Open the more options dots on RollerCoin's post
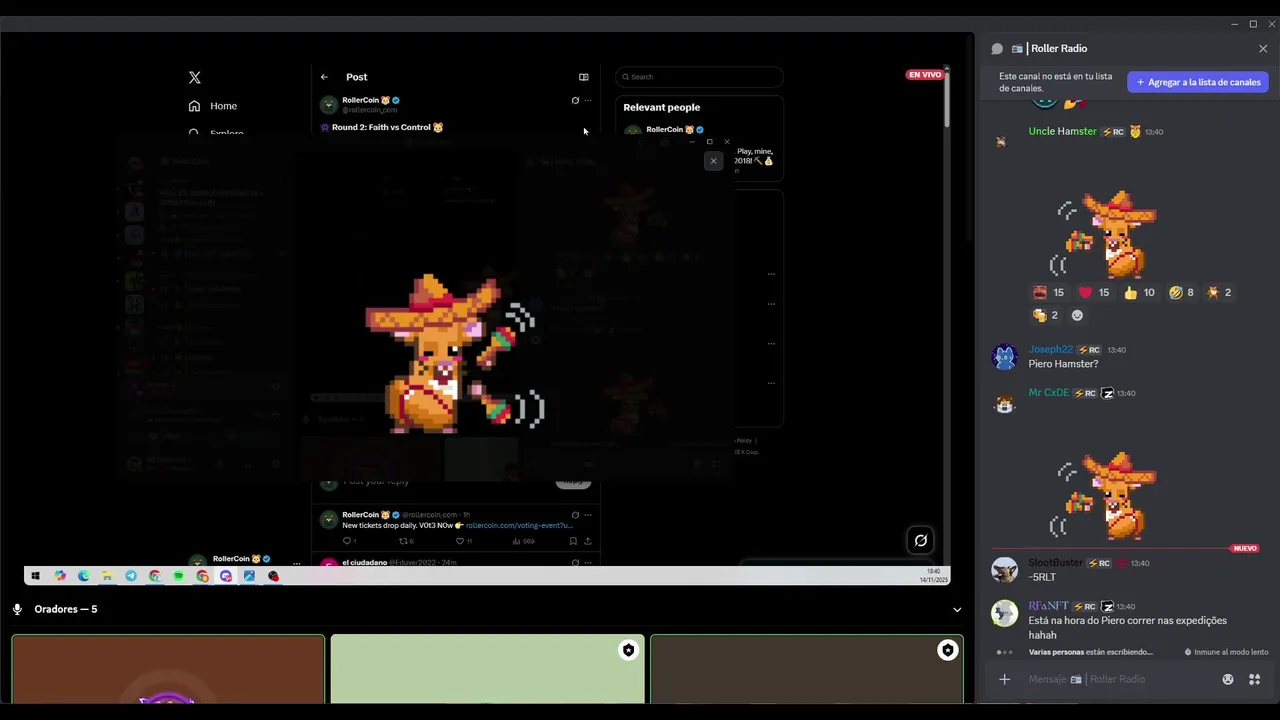Screen dimensions: 1280x720 pyautogui.click(x=588, y=100)
